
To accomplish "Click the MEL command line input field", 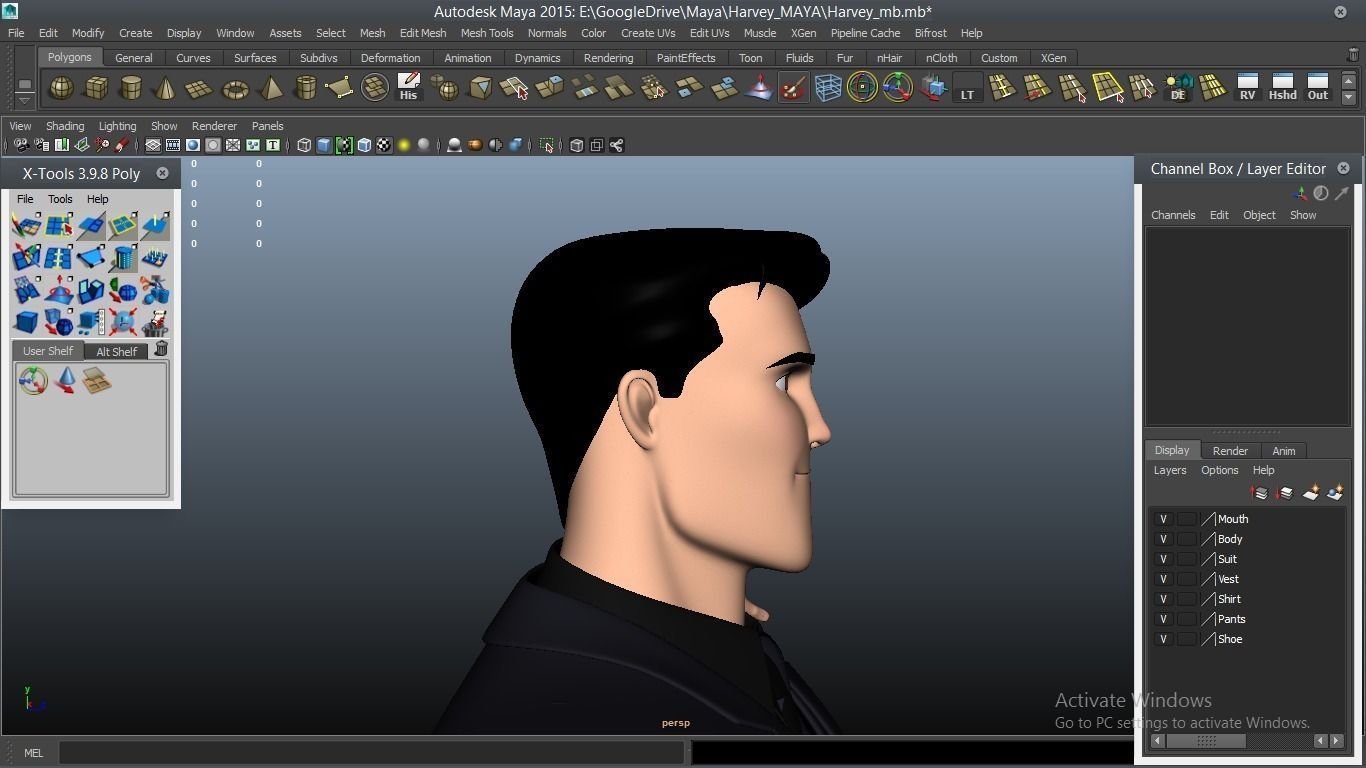I will [x=372, y=753].
